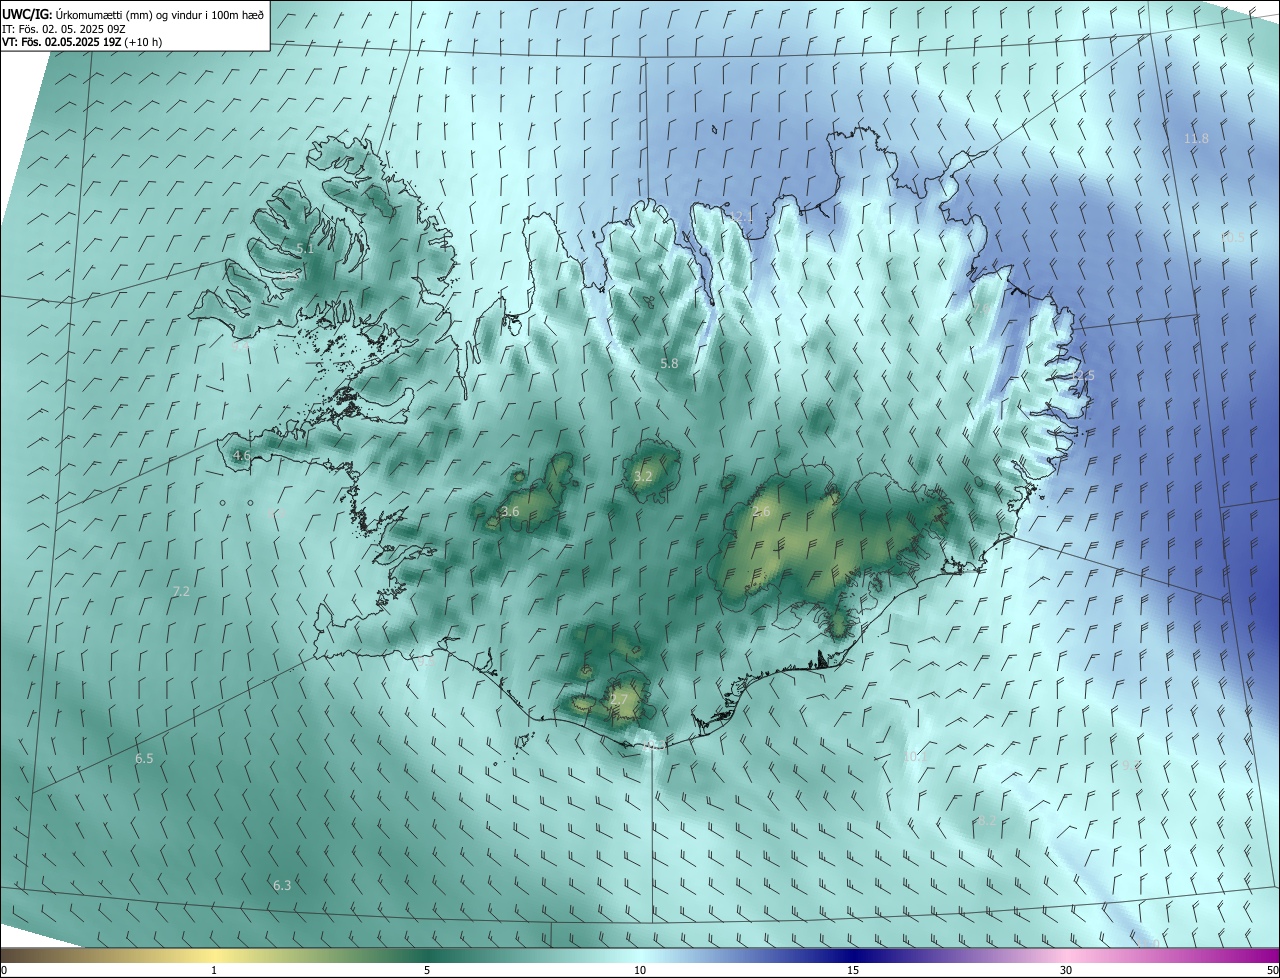
Task: Click the 5.8 value label in north Iceland
Action: 669,364
